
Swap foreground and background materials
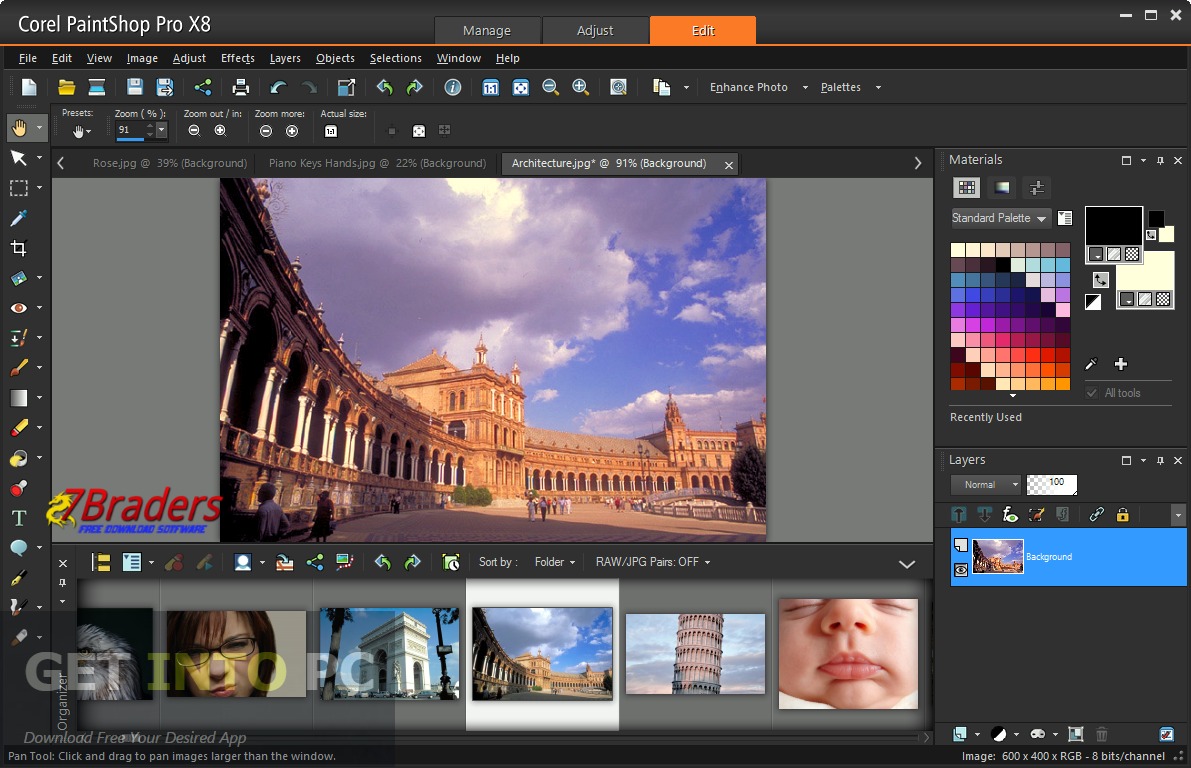[1101, 280]
